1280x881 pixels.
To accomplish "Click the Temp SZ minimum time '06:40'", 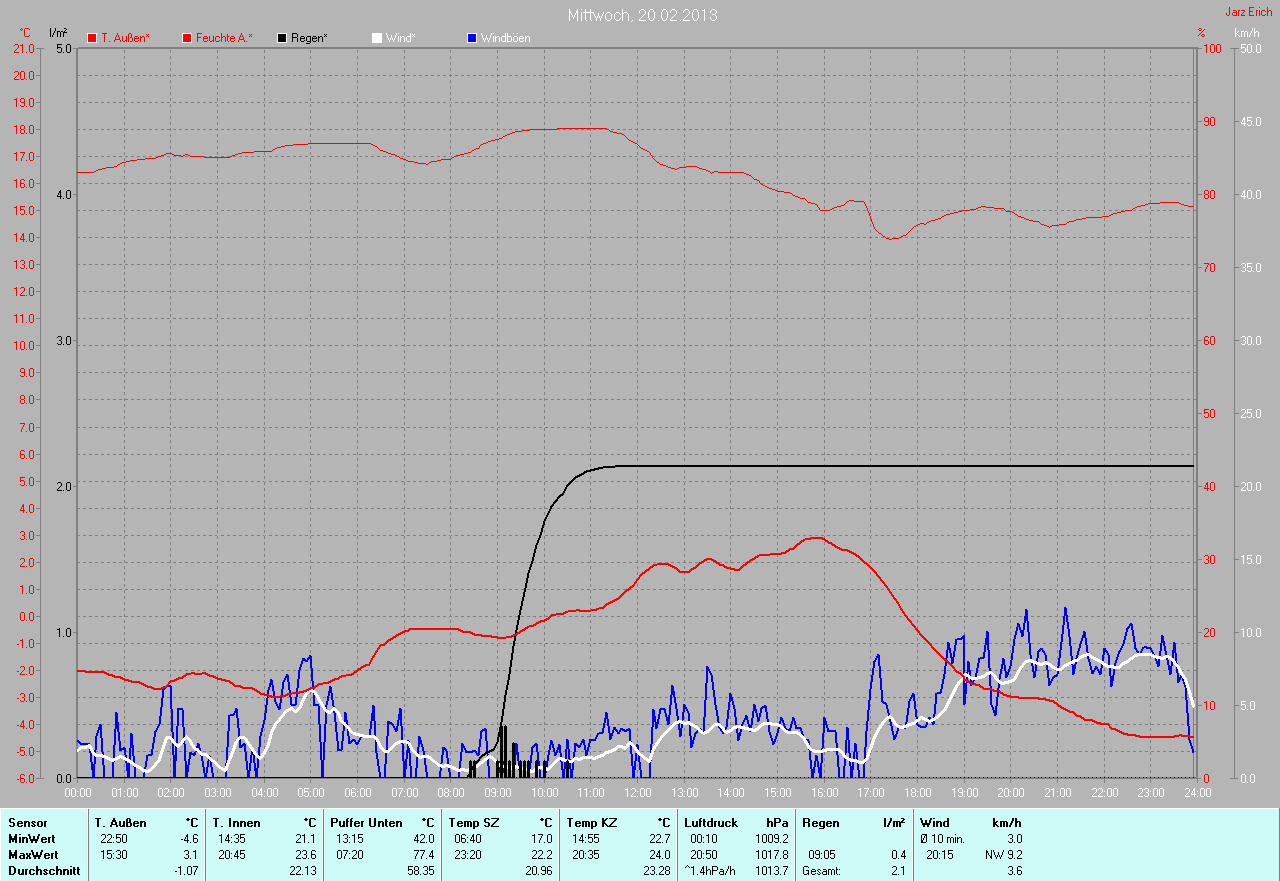I will coord(468,839).
